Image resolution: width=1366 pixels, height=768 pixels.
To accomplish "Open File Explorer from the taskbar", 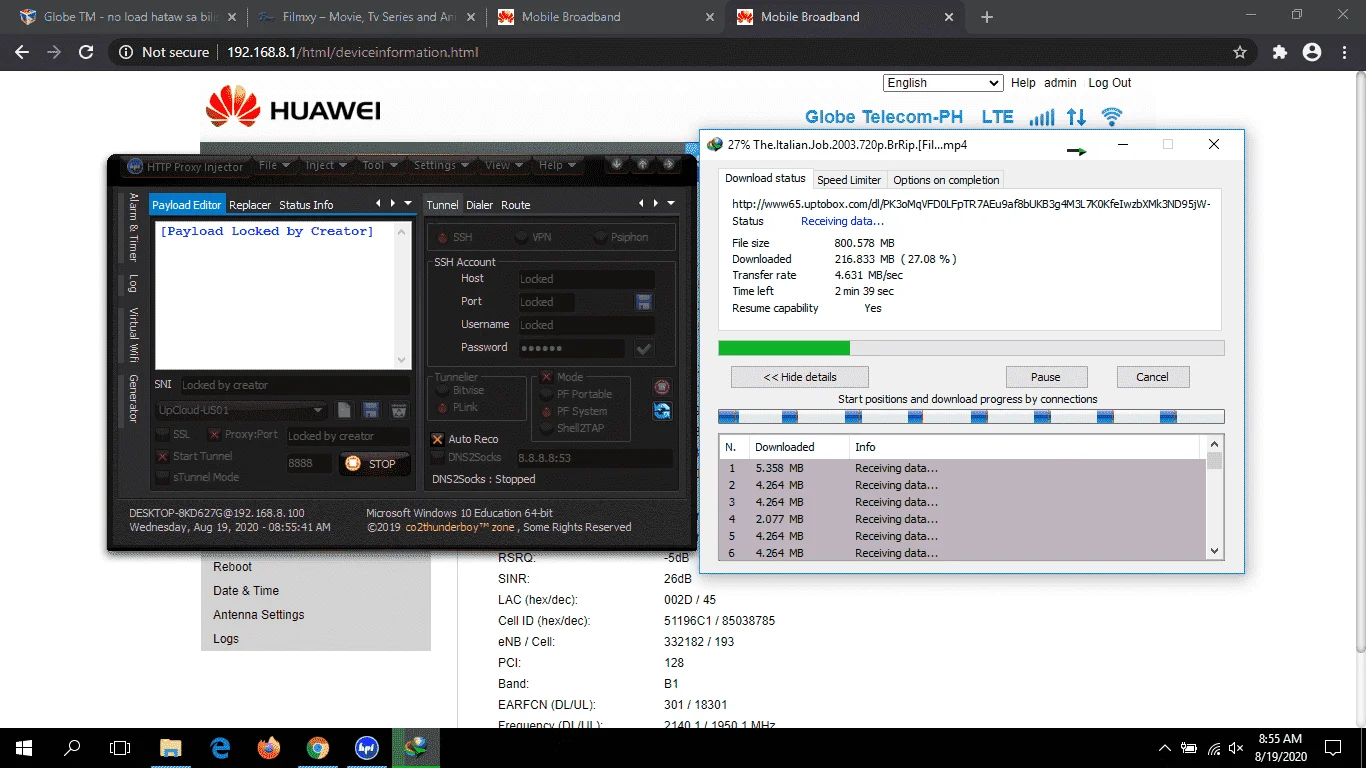I will [x=171, y=747].
